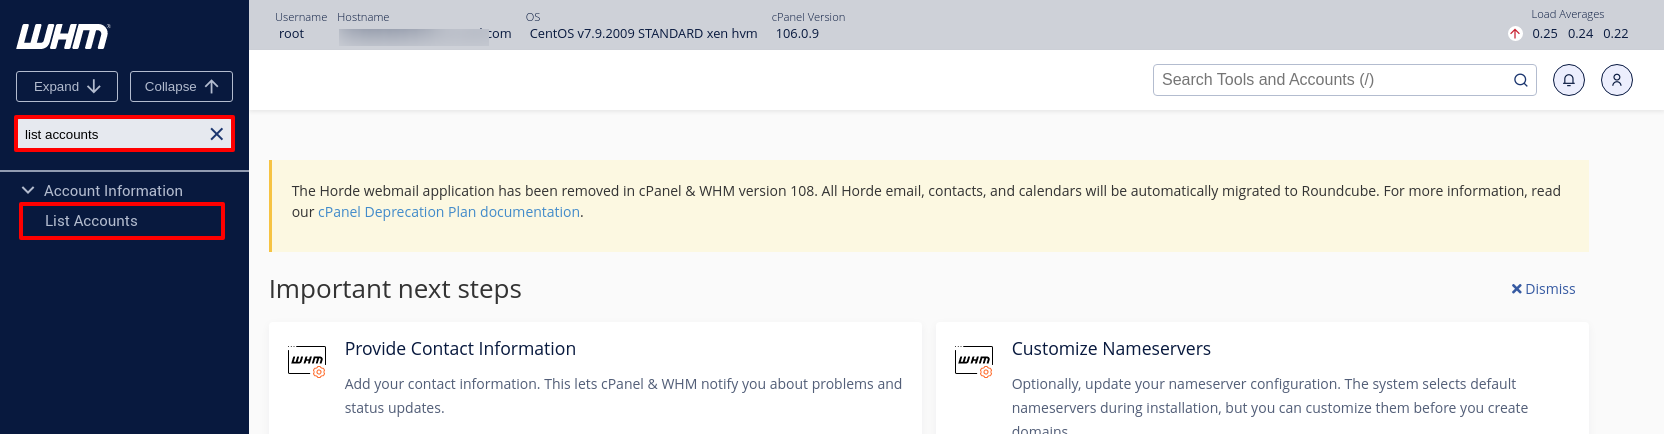This screenshot has width=1664, height=434.
Task: Click load average value 0.25
Action: click(1545, 34)
